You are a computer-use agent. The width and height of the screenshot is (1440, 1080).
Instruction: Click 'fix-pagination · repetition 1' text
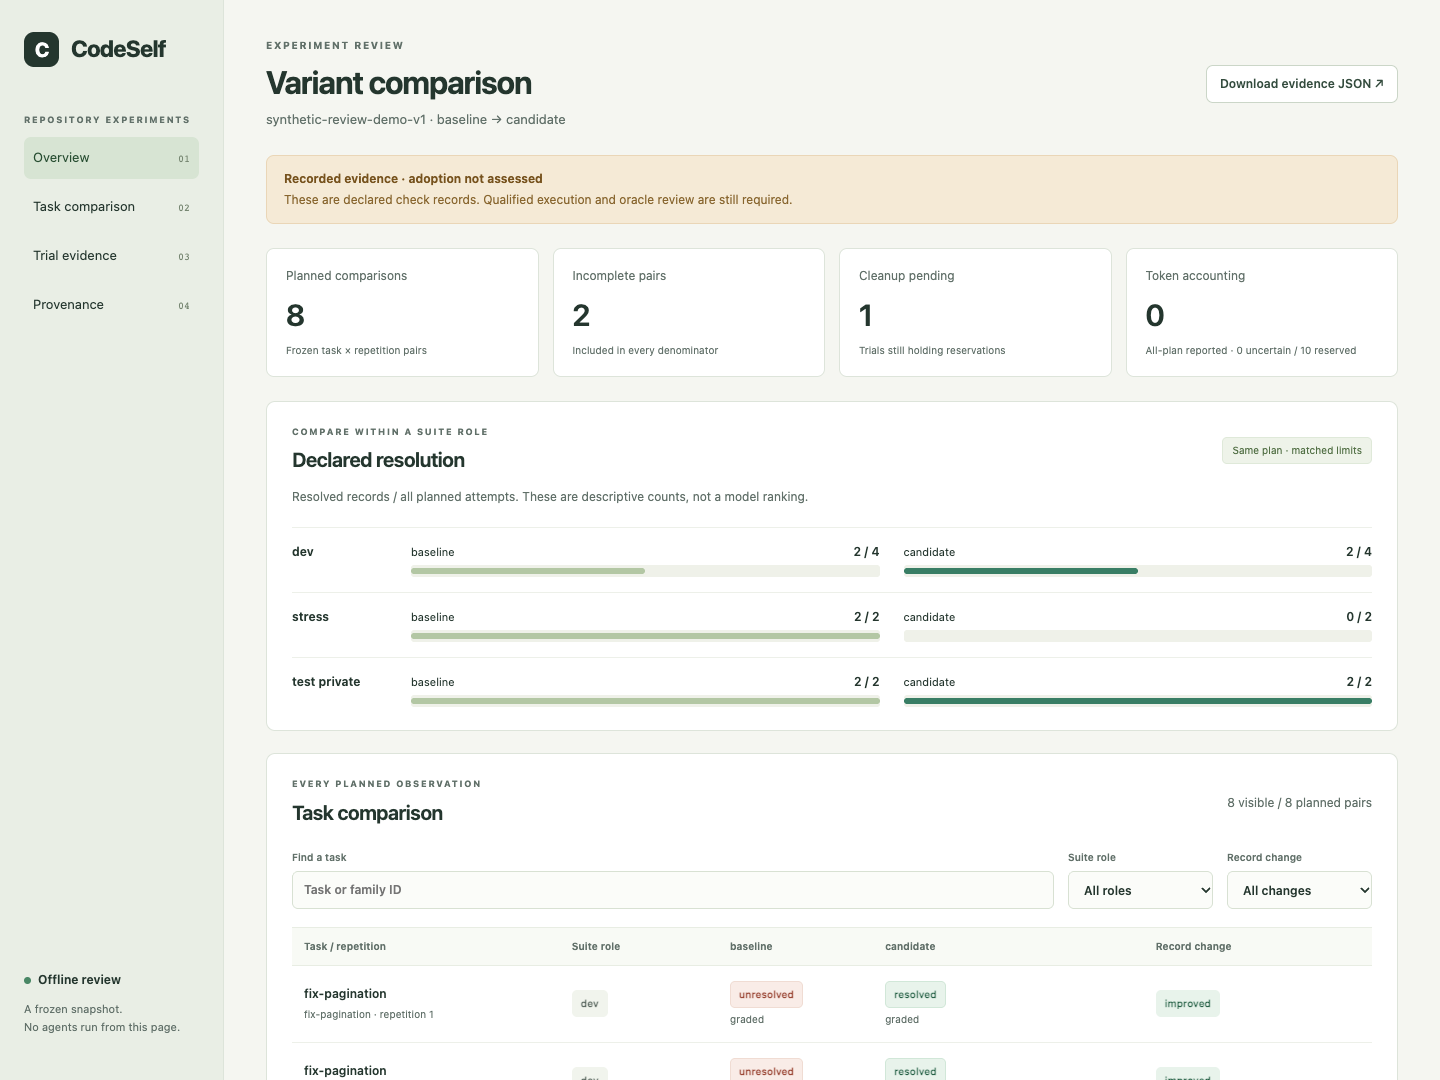[x=369, y=1015]
